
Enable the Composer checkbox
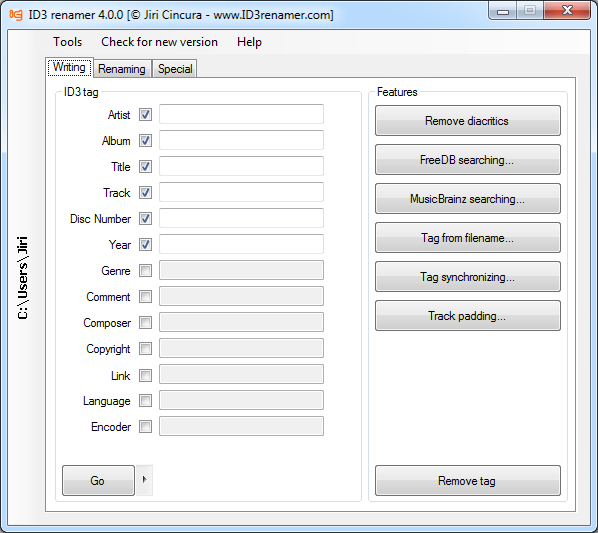(x=145, y=322)
